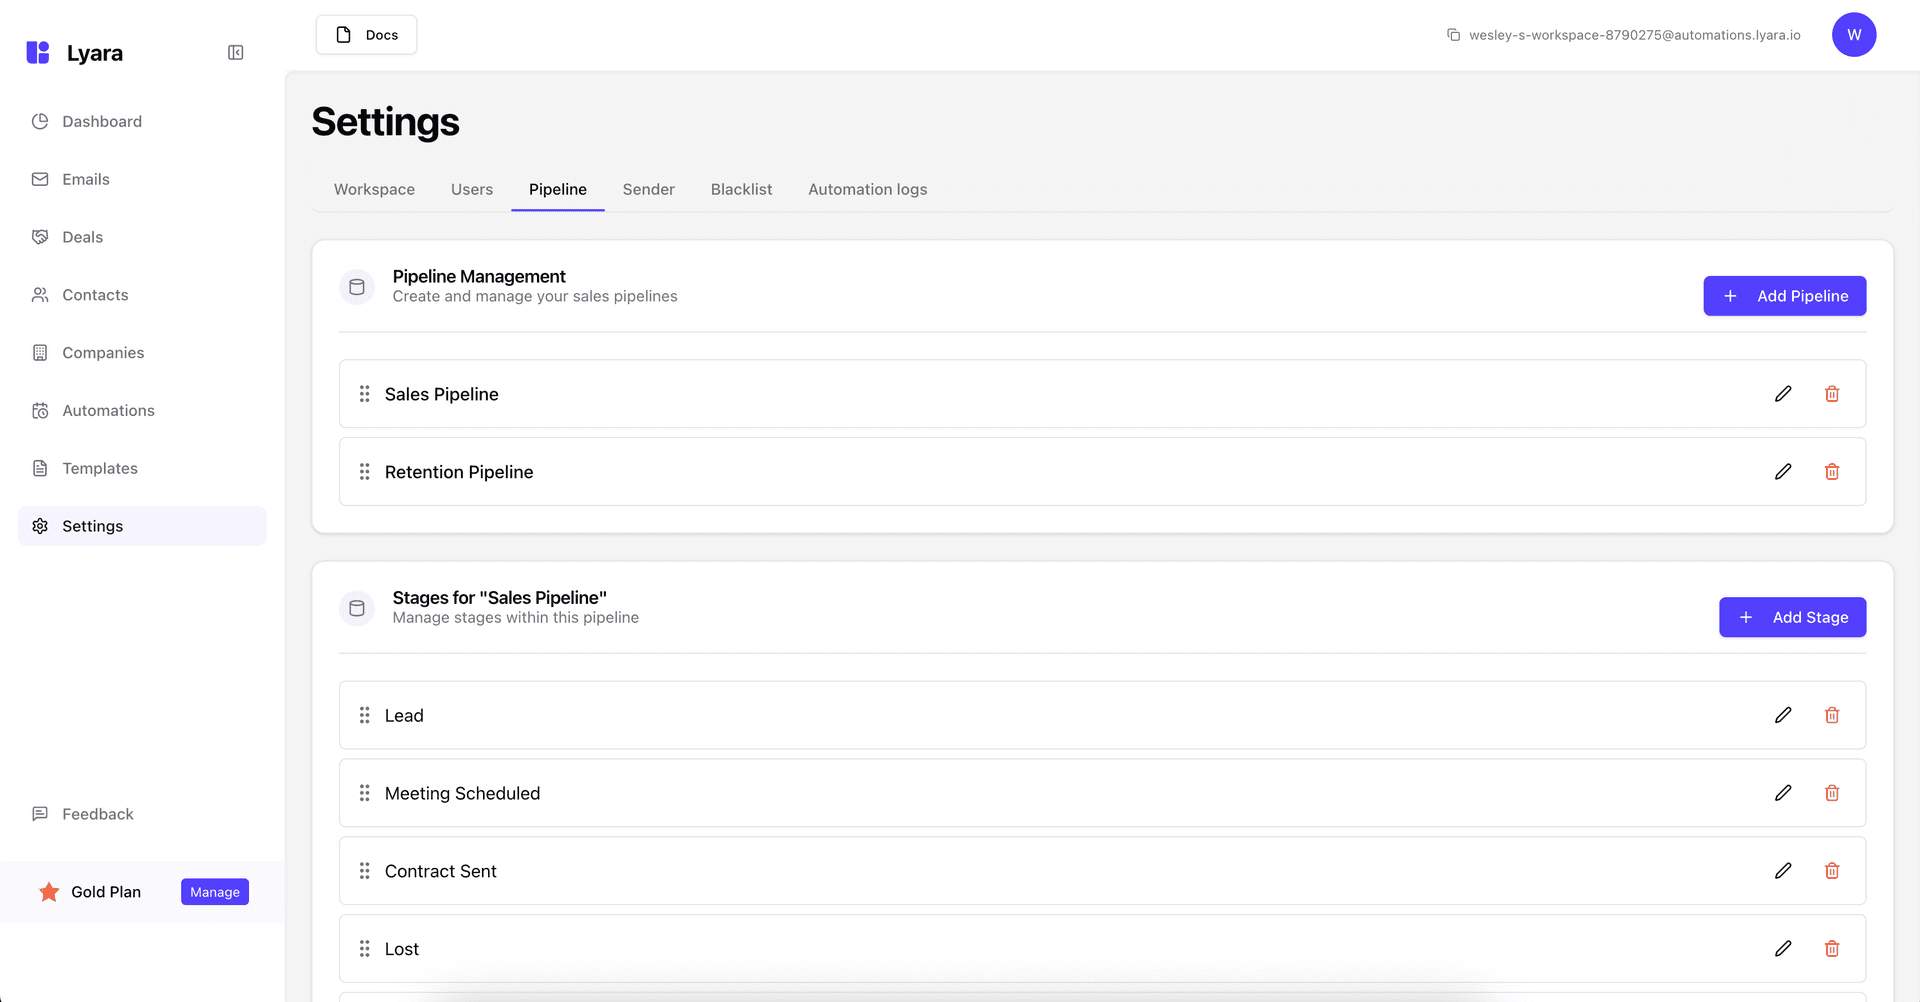Delete the Retention Pipeline
Image resolution: width=1920 pixels, height=1002 pixels.
tap(1832, 472)
